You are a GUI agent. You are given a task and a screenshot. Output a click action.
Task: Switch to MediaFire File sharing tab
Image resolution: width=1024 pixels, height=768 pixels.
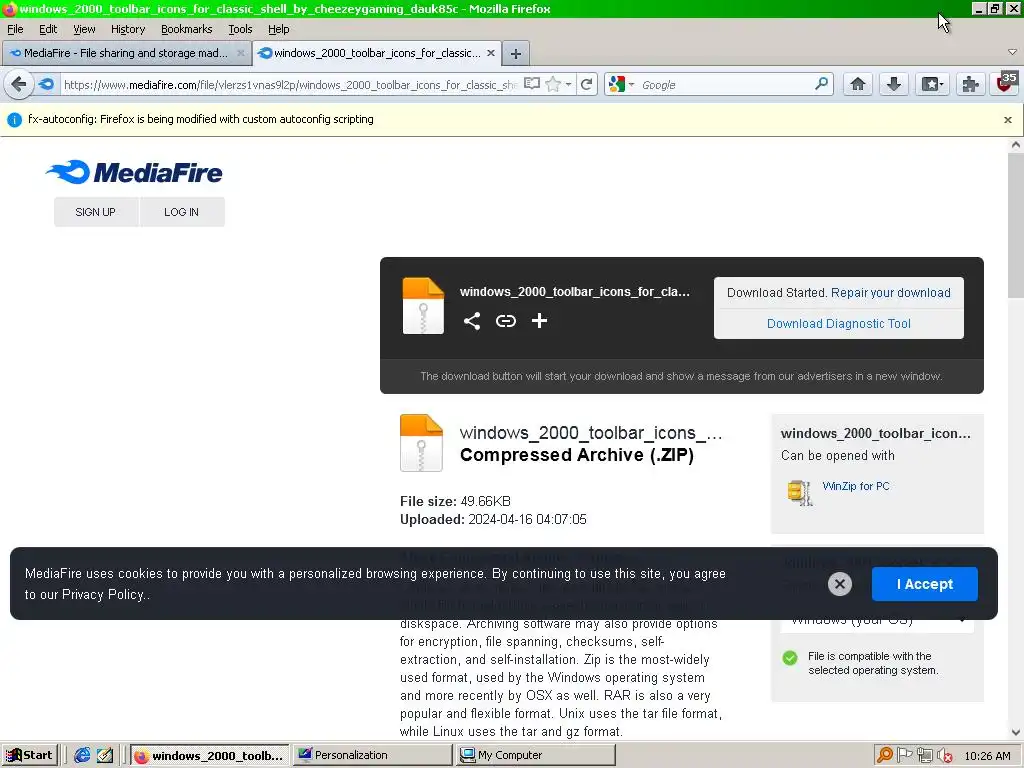(126, 53)
